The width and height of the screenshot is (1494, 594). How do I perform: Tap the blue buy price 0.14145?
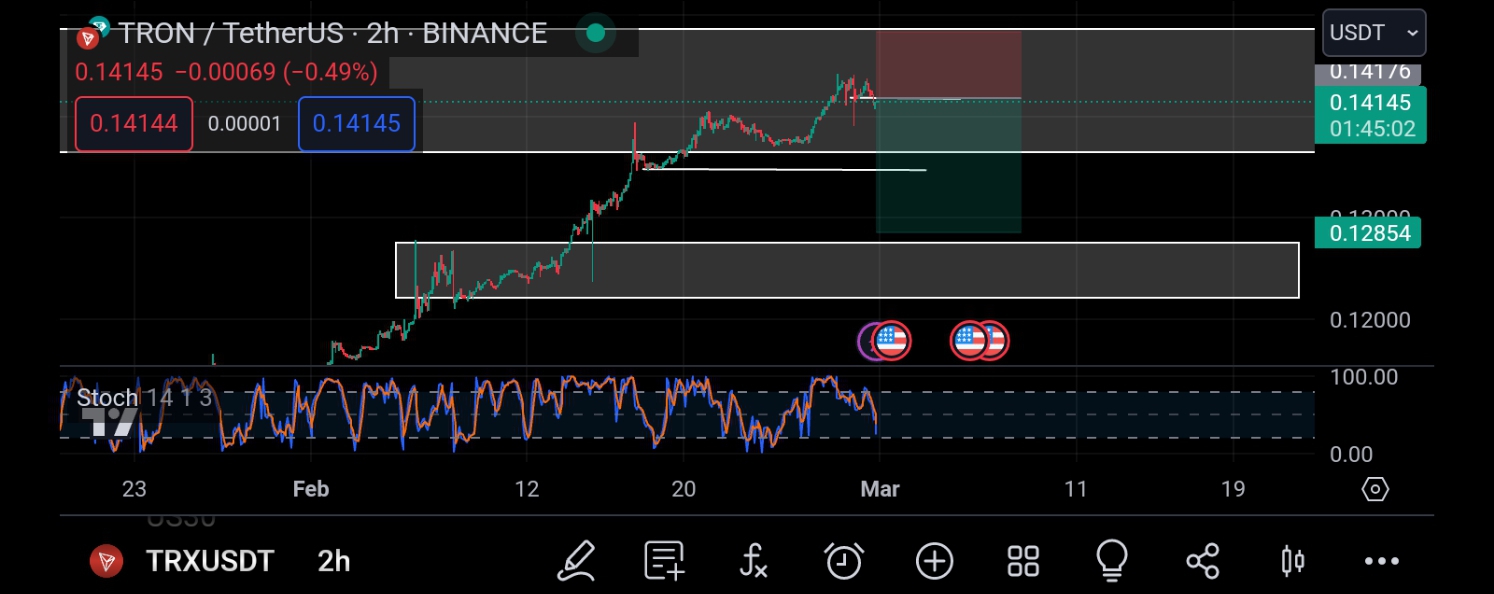click(356, 124)
